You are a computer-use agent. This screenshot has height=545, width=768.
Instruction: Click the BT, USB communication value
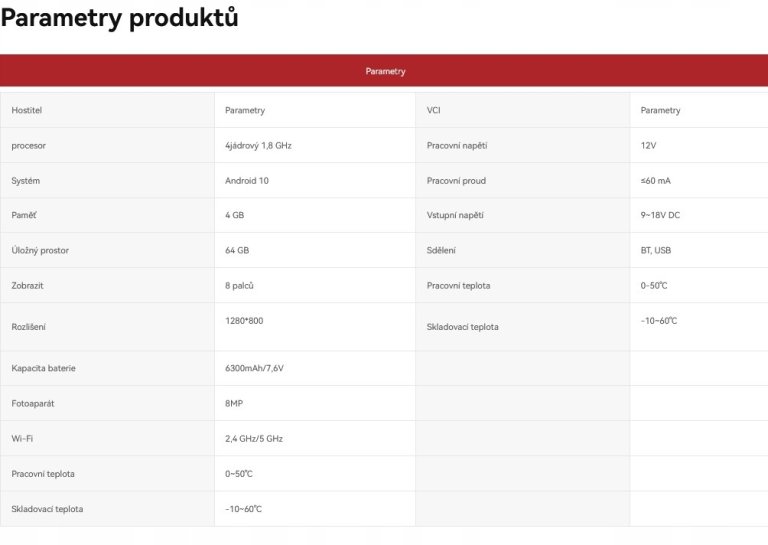tap(655, 250)
